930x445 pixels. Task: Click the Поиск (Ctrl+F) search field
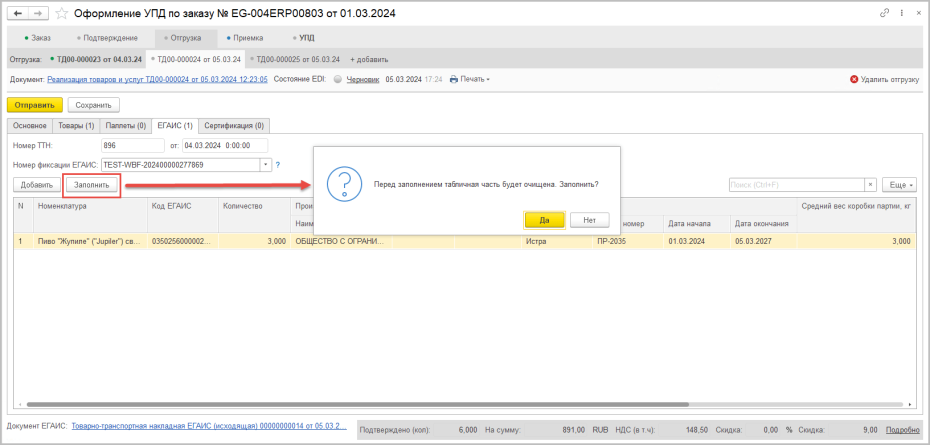tap(796, 185)
